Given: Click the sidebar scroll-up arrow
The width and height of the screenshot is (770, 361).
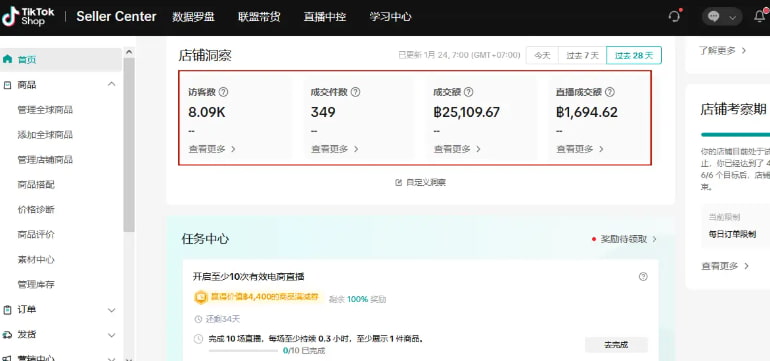Looking at the screenshot, I should 129,52.
